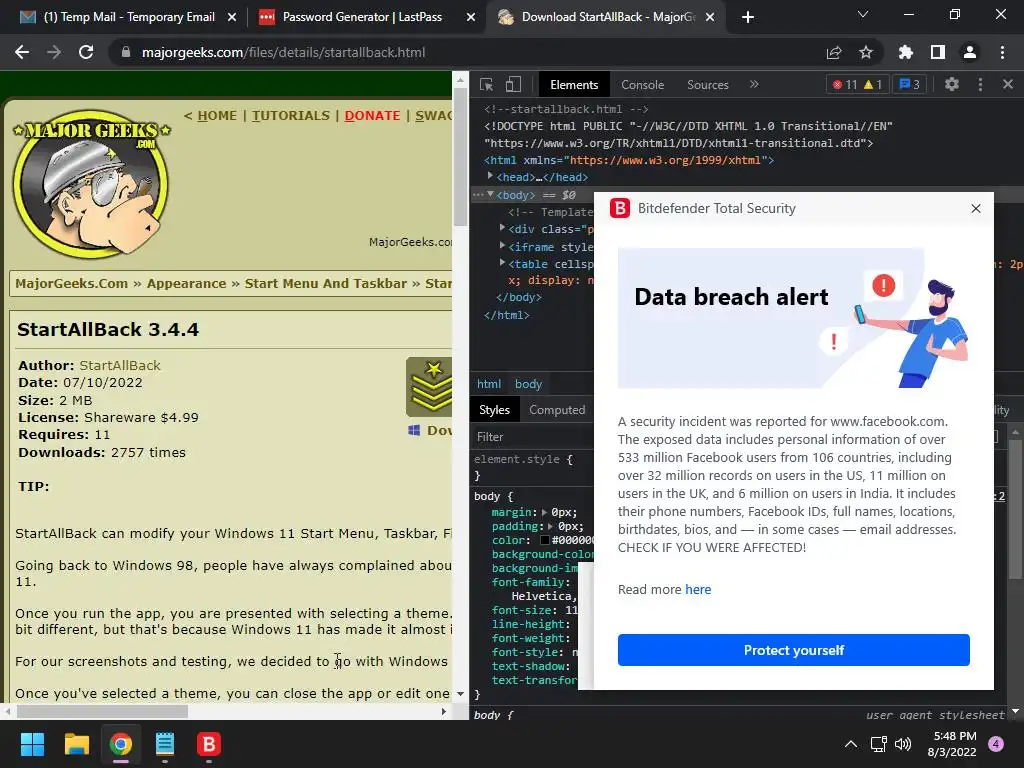Expand the margin shorthand property
Viewport: 1024px width, 768px height.
[545, 512]
